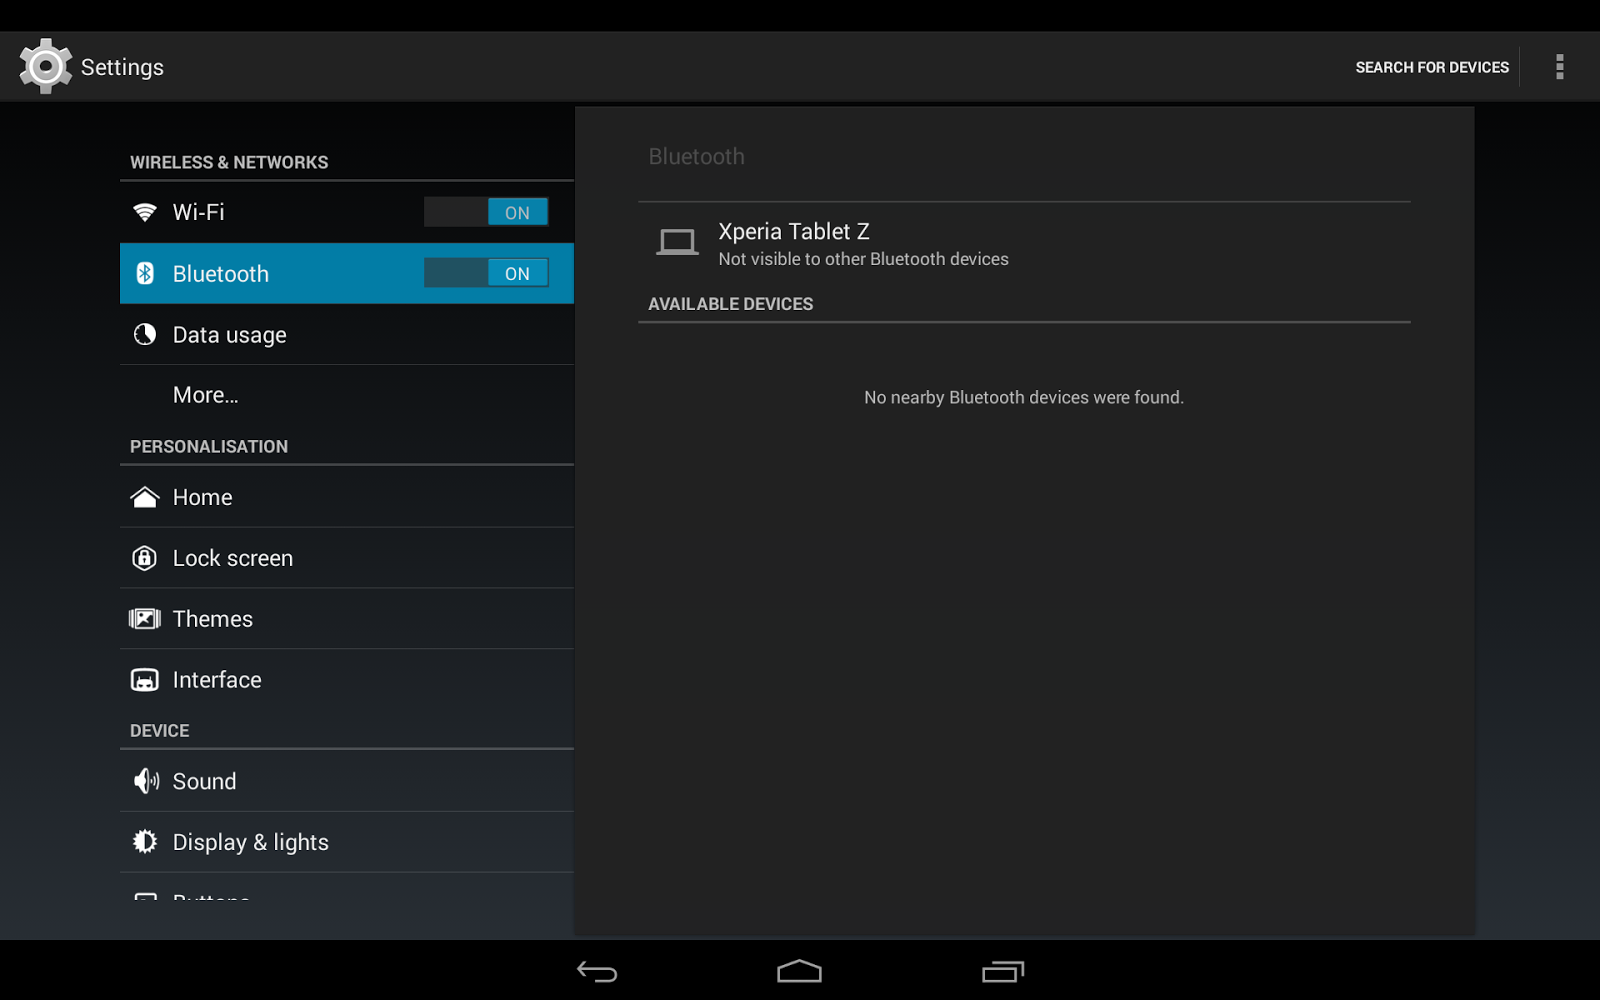Open the Wi-Fi settings entry
The image size is (1600, 1000).
(347, 212)
